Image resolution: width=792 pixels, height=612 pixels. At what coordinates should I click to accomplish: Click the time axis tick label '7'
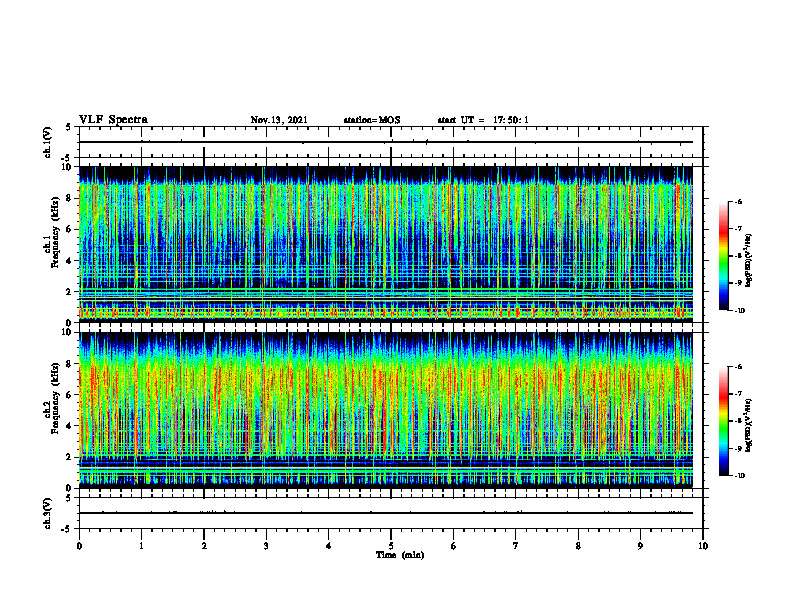pos(516,546)
